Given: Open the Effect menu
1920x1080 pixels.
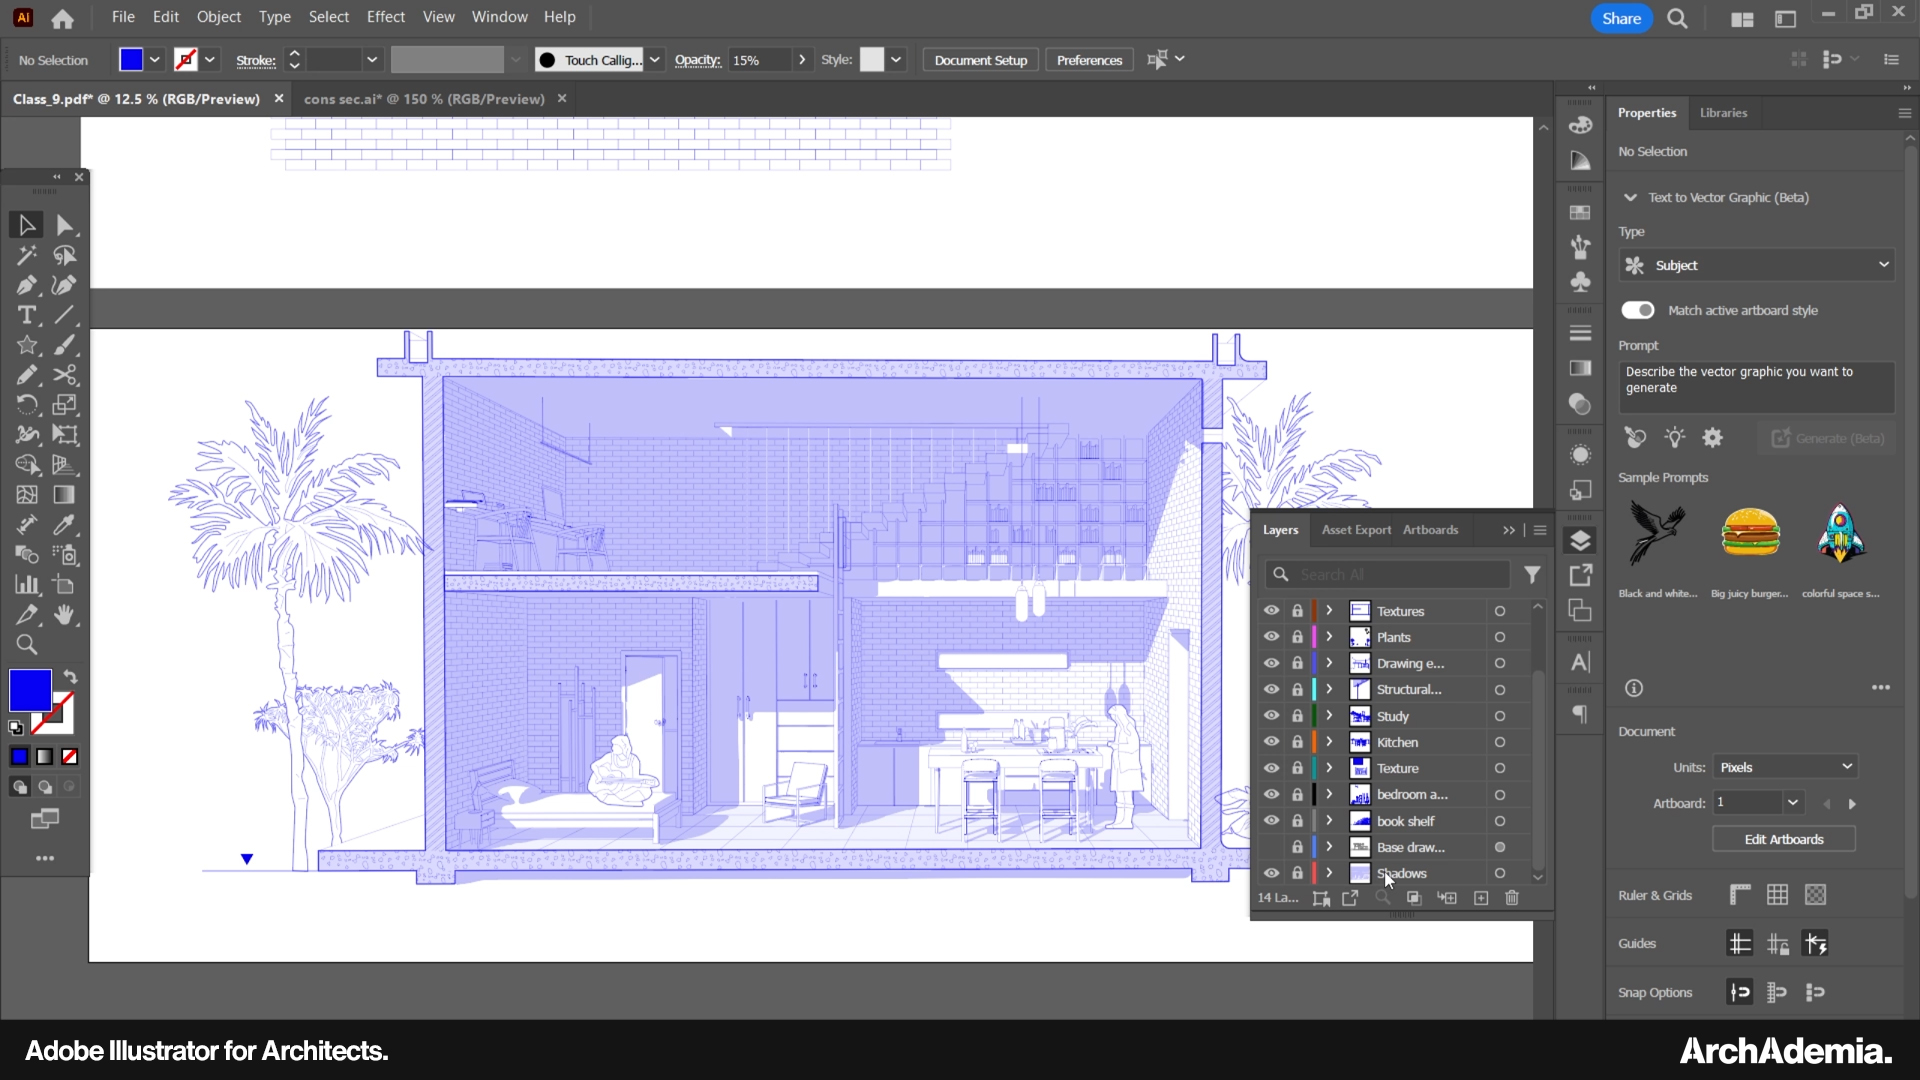Looking at the screenshot, I should (385, 17).
